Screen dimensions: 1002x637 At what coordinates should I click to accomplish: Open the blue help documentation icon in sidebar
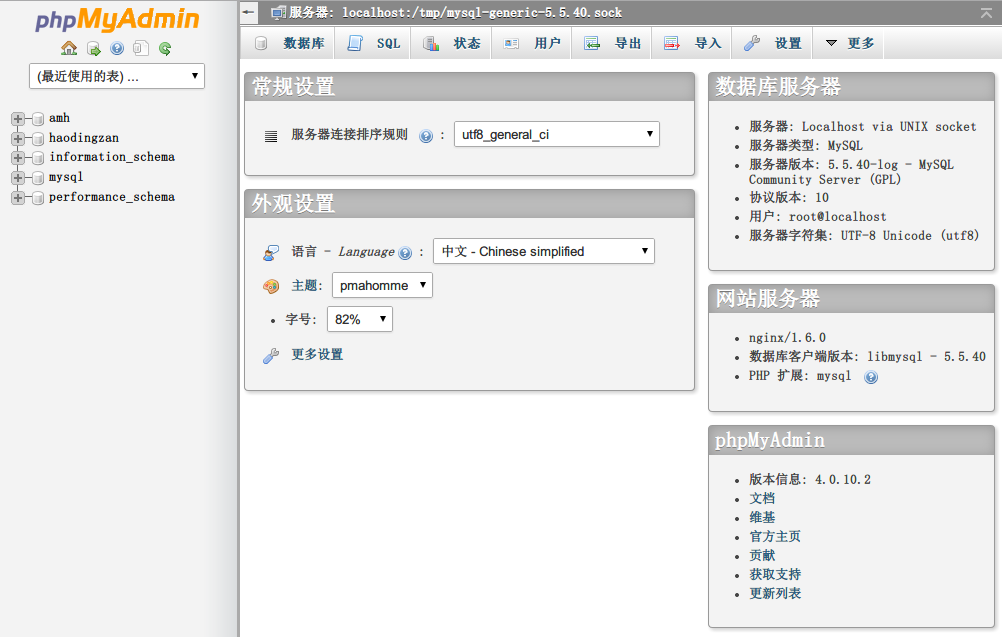(x=117, y=48)
